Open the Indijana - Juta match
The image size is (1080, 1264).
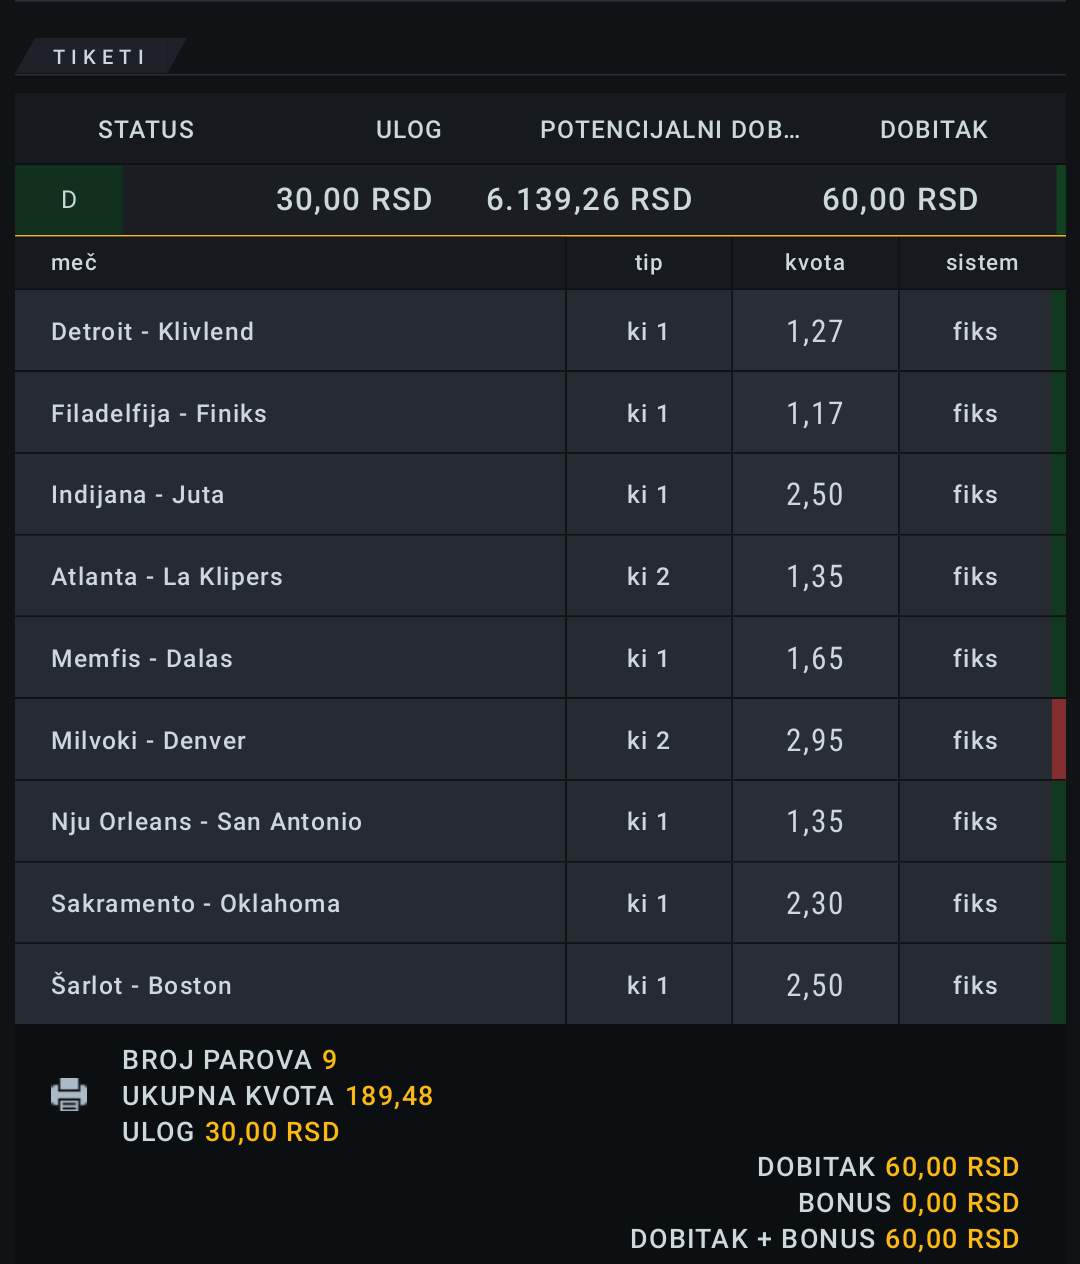(x=138, y=495)
